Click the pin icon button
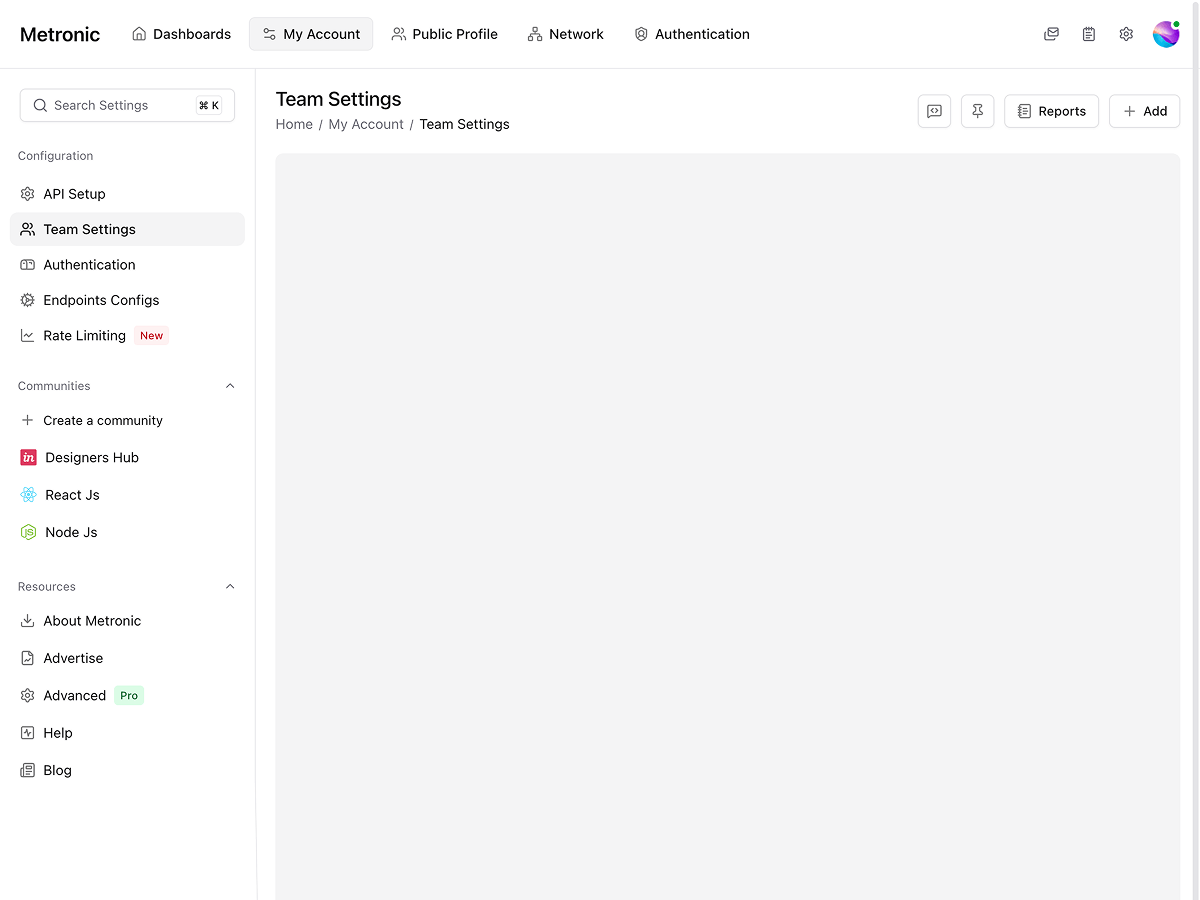 tap(977, 111)
